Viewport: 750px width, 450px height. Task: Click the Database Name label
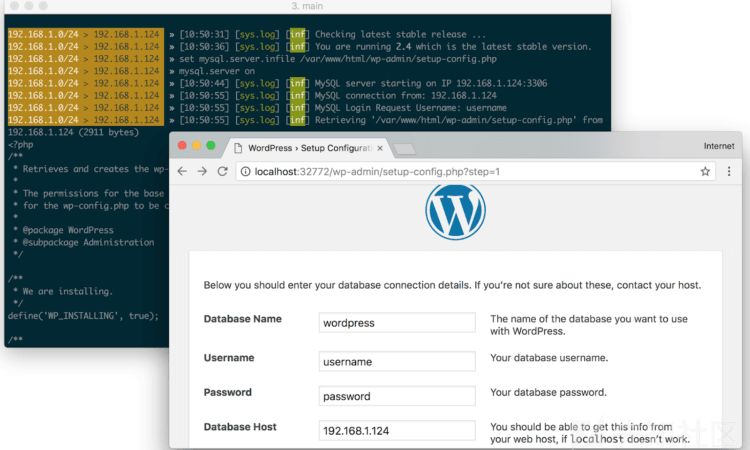[x=243, y=319]
